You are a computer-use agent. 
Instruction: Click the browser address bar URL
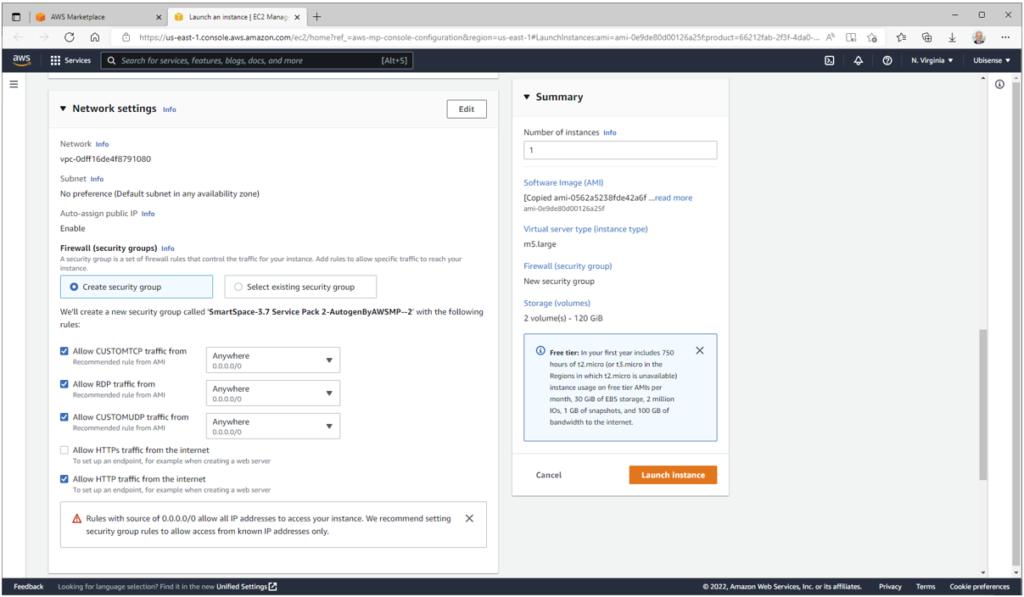479,37
